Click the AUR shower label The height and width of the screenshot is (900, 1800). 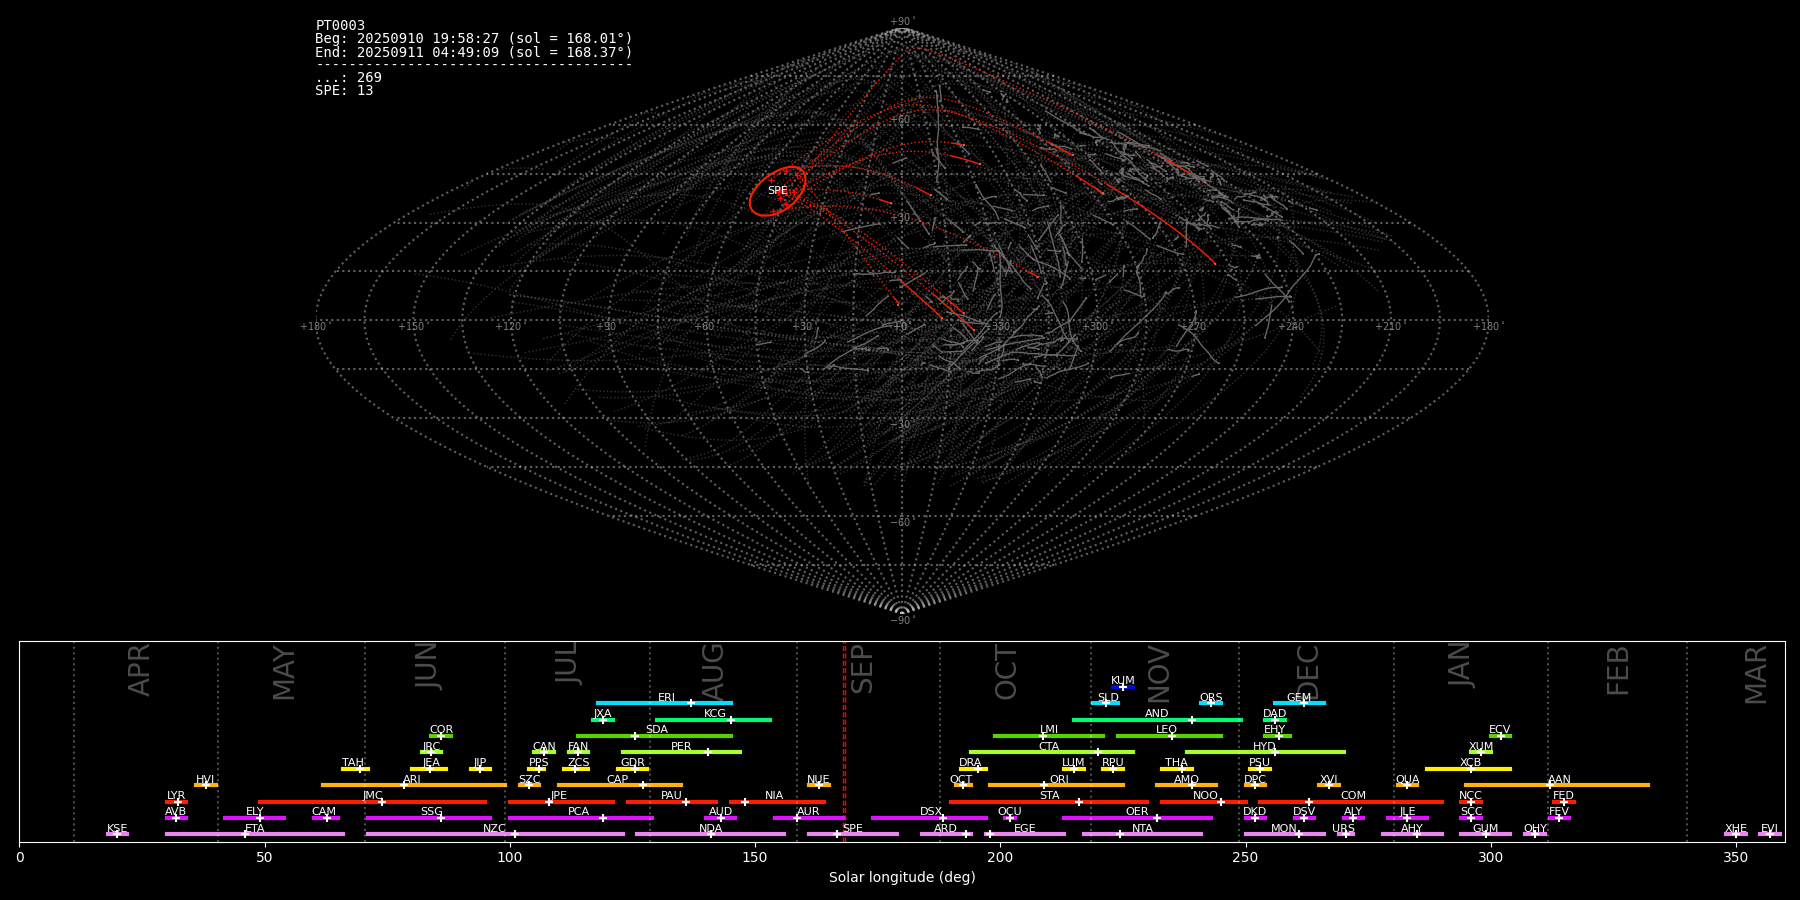808,811
